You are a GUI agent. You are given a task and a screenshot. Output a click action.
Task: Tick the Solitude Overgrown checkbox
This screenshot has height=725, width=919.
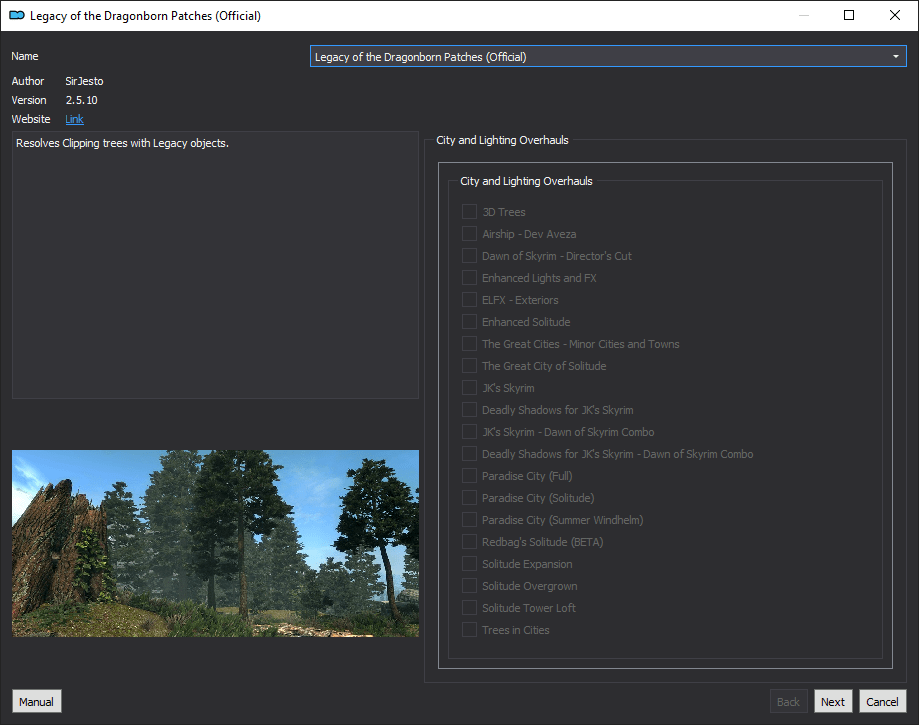point(469,585)
